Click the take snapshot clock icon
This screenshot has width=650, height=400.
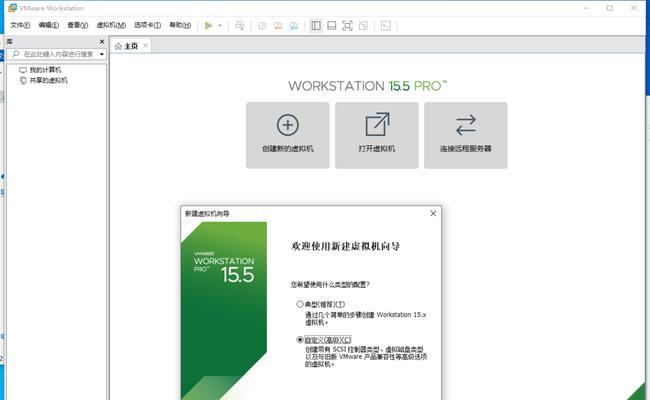coord(262,26)
